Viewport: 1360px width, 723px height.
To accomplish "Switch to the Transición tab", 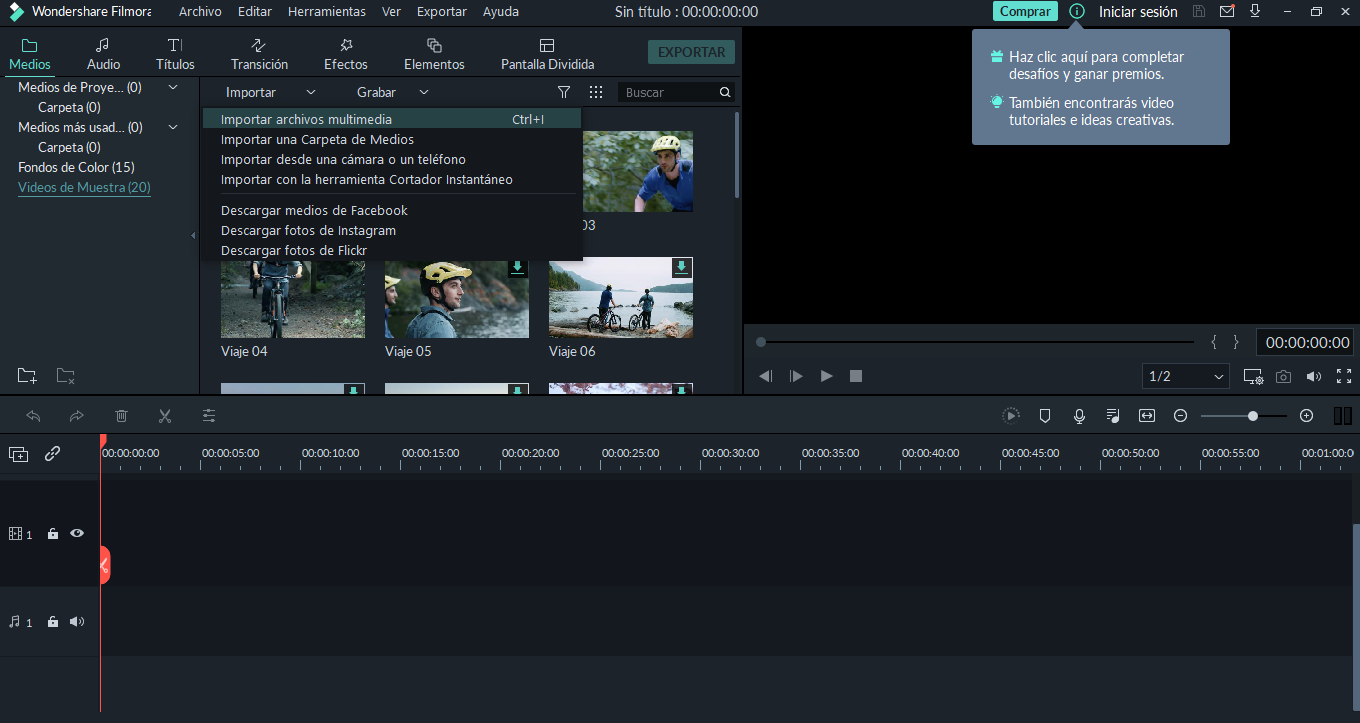I will point(259,54).
